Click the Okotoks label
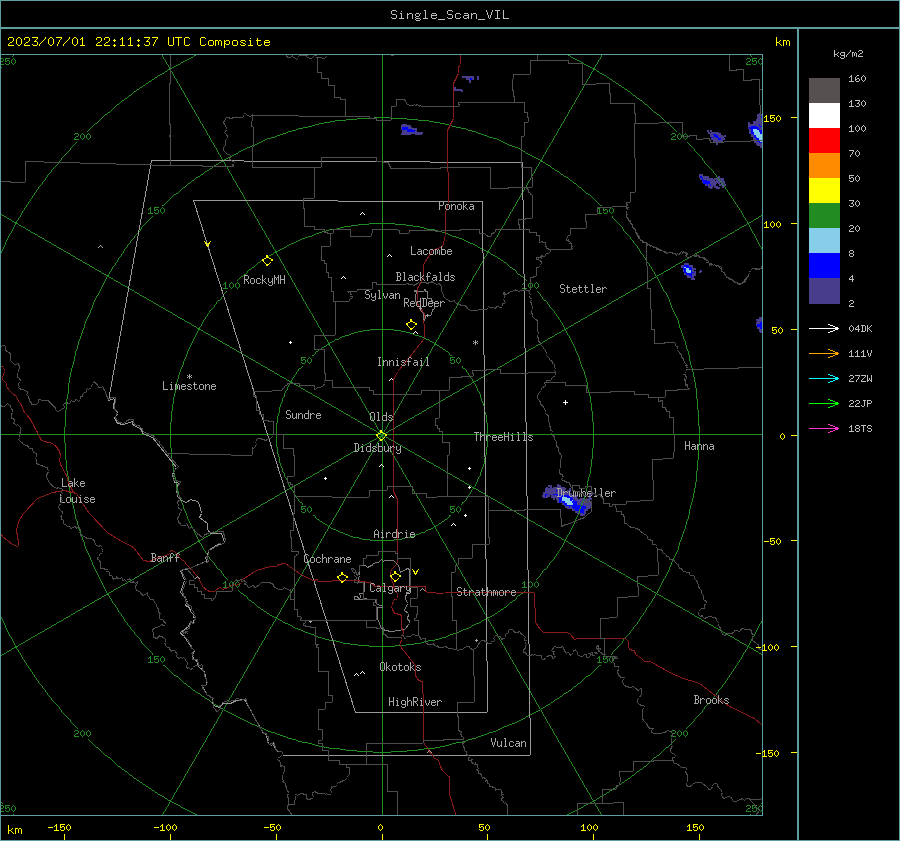Image resolution: width=900 pixels, height=841 pixels. coord(400,667)
